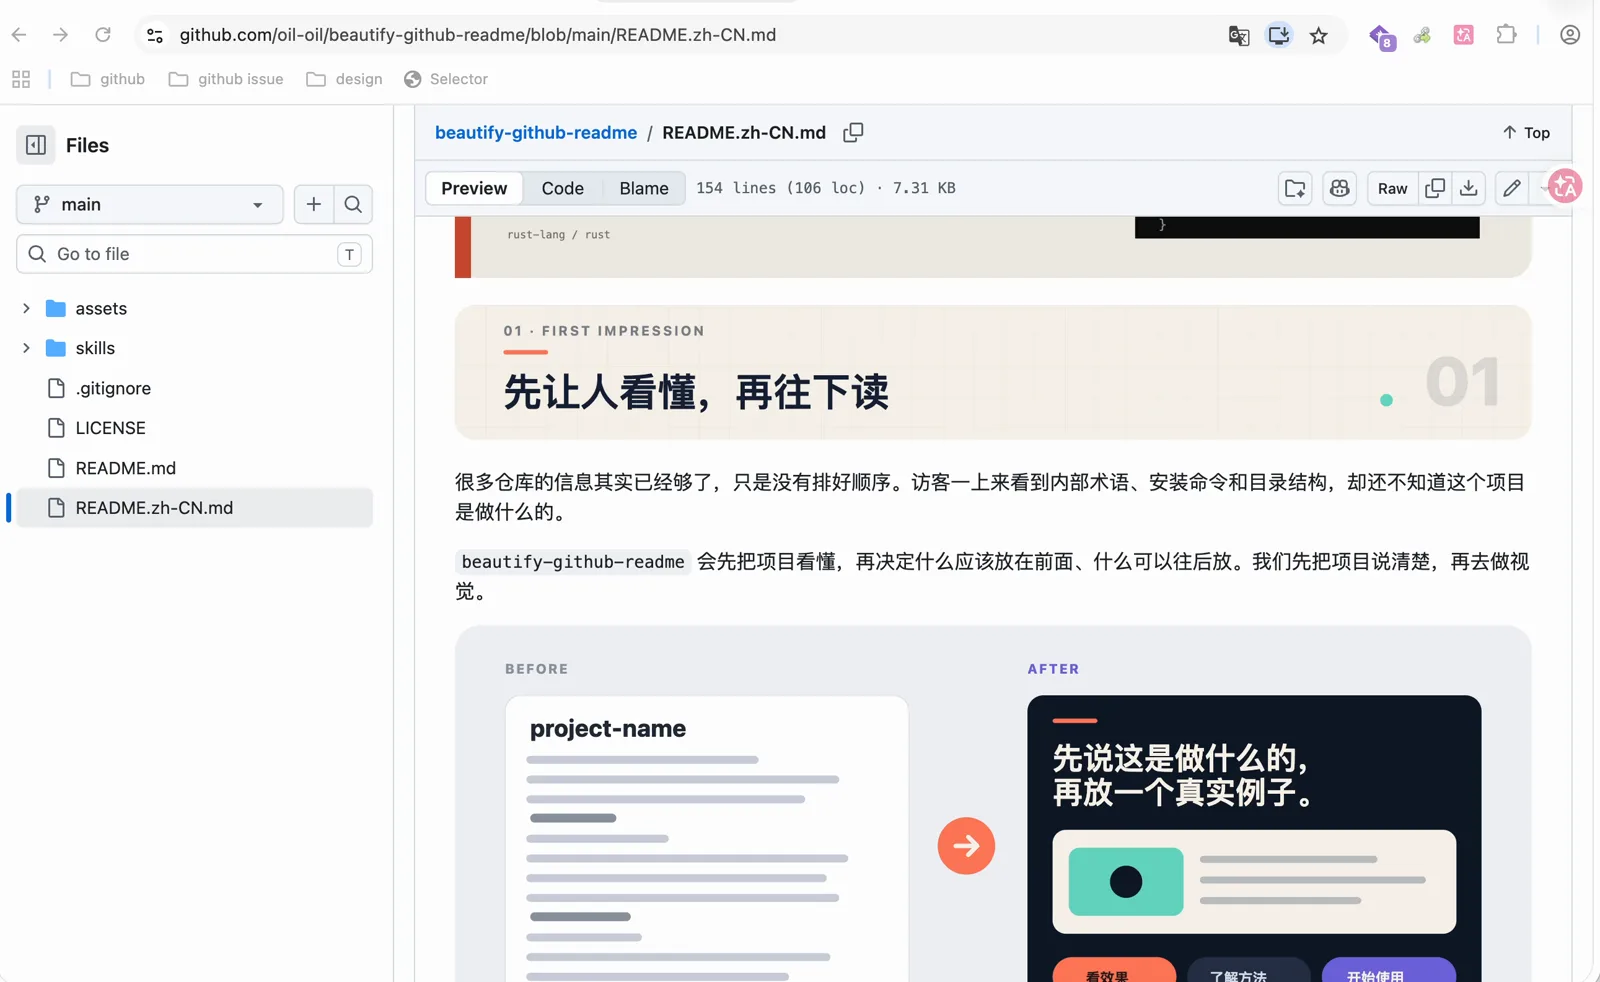Open the apps grid in bookmarks bar
The width and height of the screenshot is (1600, 982).
point(21,79)
